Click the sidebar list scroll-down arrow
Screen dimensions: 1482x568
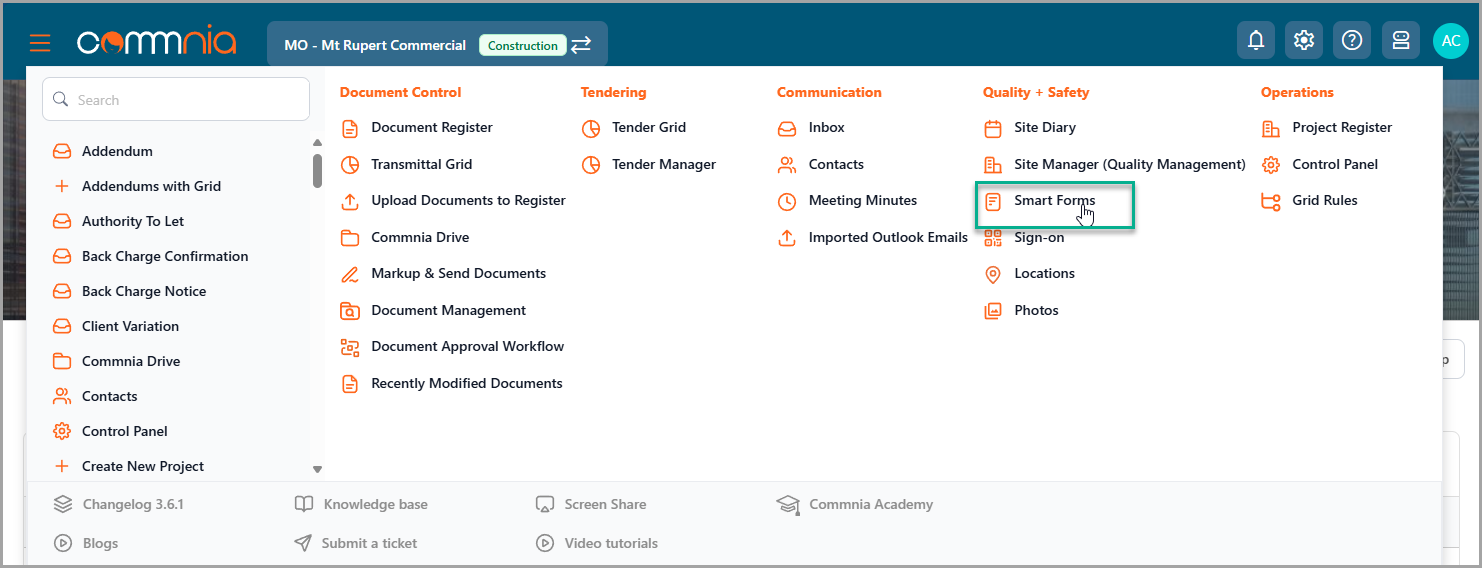point(317,469)
